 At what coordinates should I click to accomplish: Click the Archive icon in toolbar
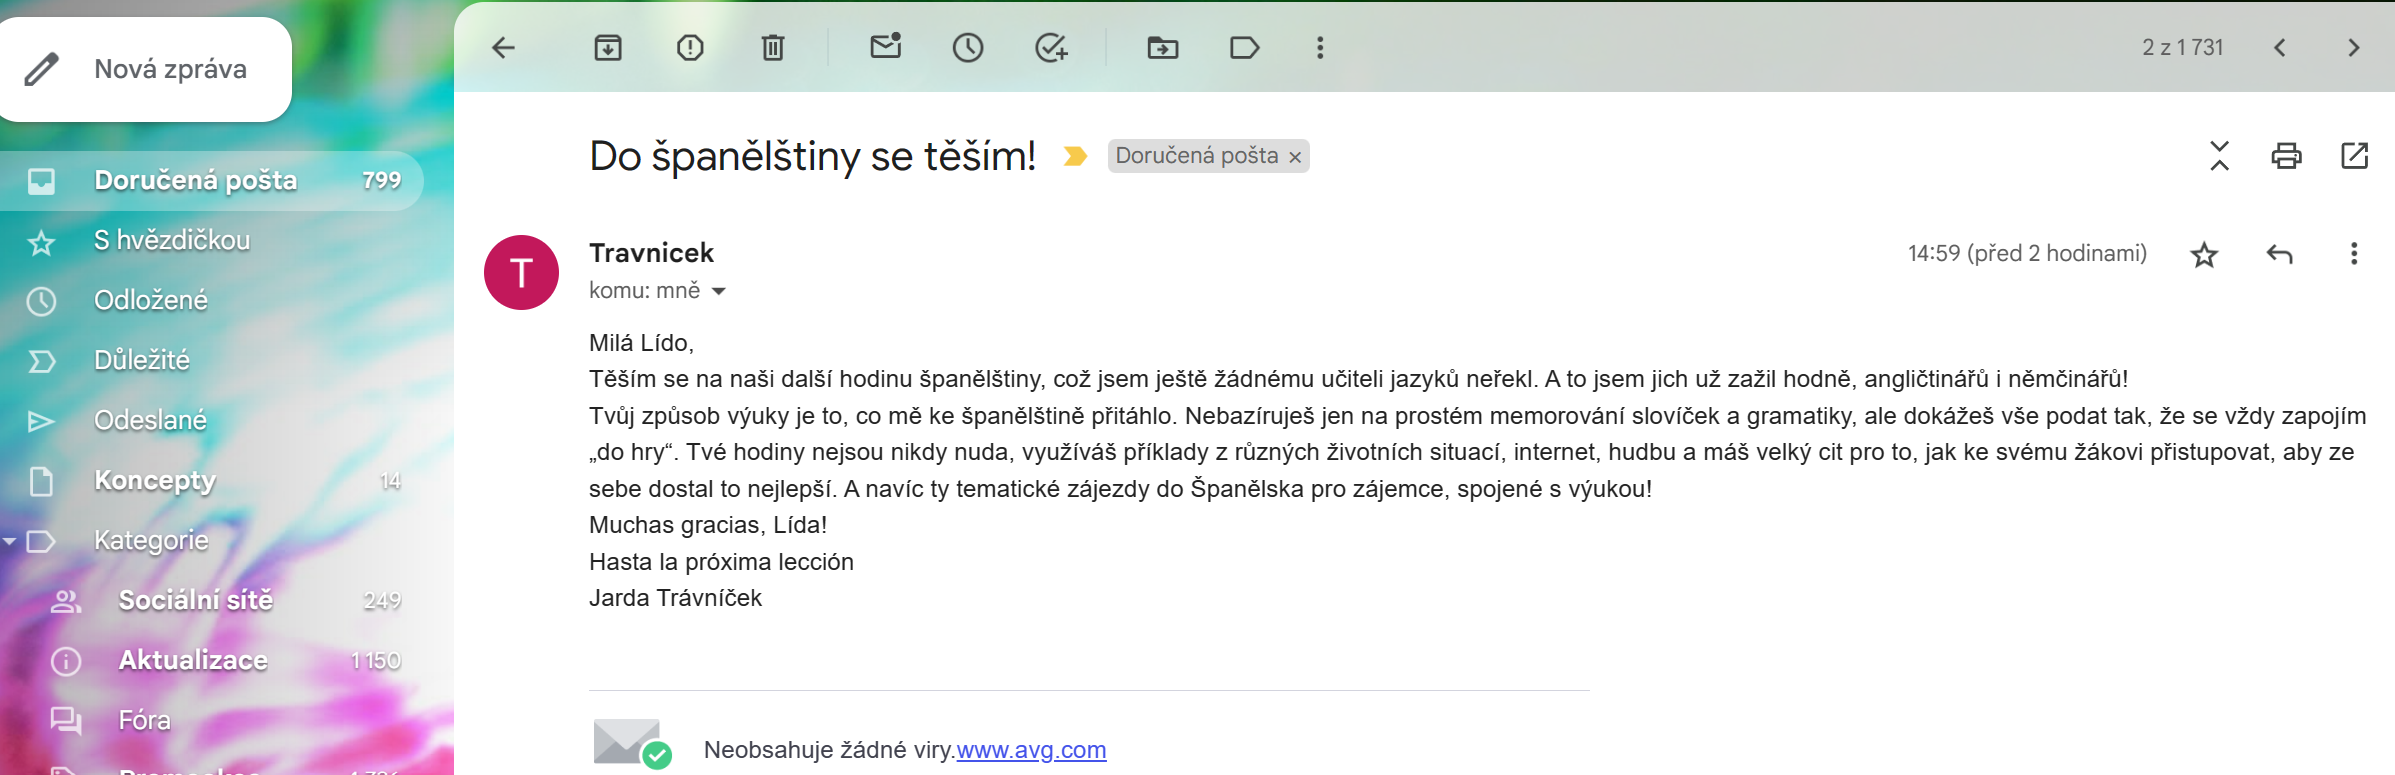click(x=608, y=48)
